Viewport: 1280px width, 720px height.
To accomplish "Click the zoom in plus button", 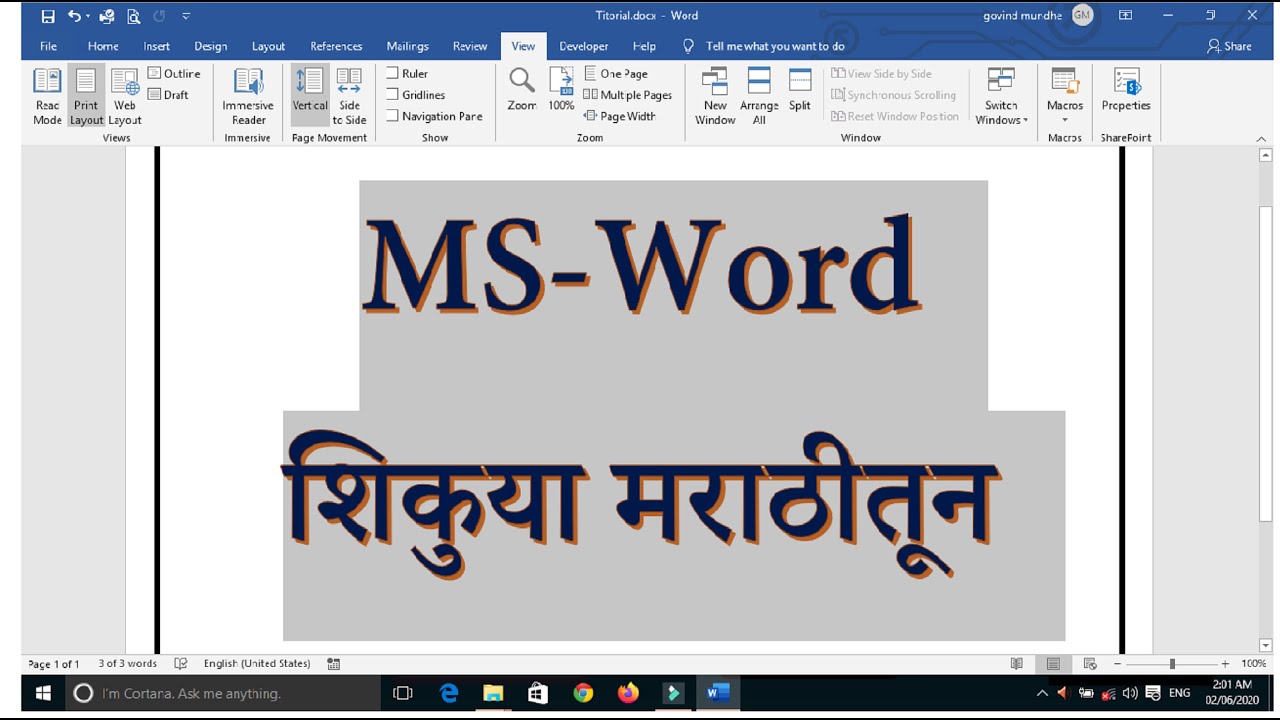I will coord(1225,664).
